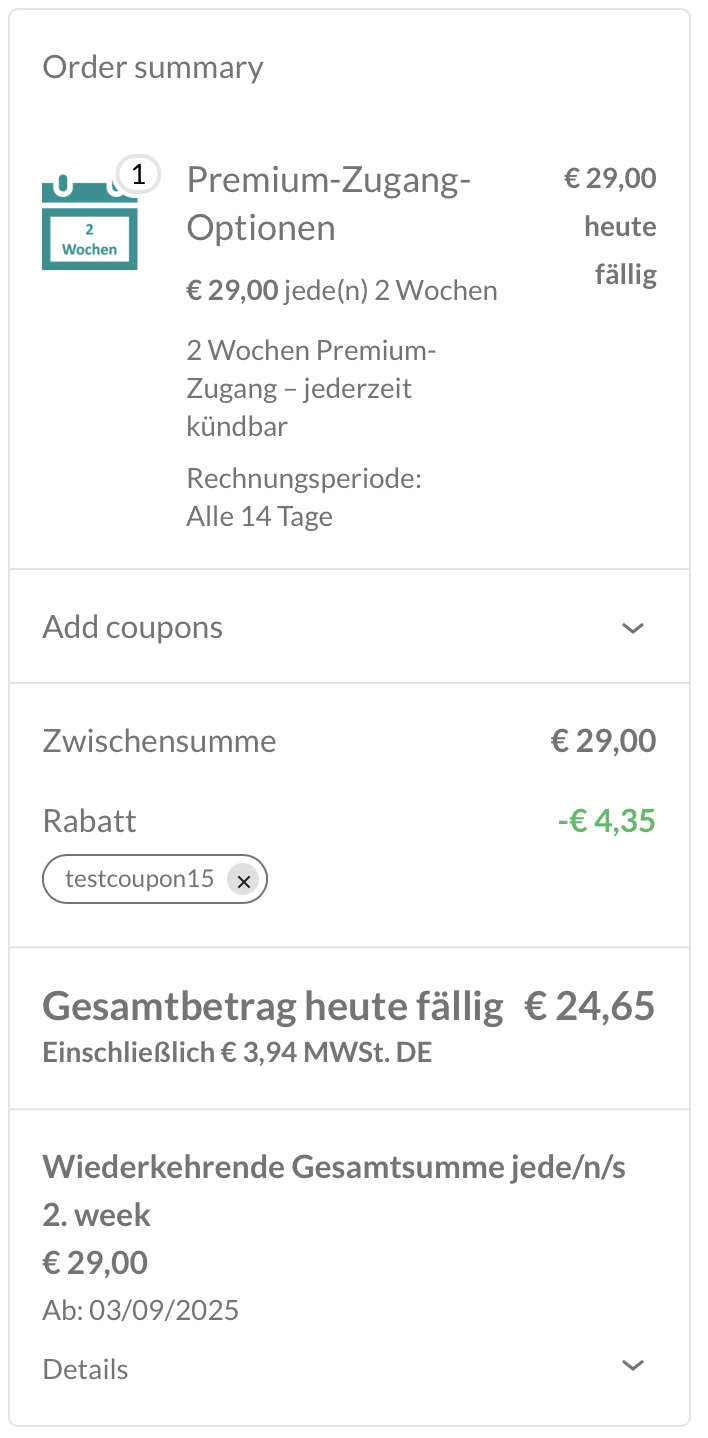Click the Rechnungsperiode: Alle 14 Tage text

coord(304,497)
